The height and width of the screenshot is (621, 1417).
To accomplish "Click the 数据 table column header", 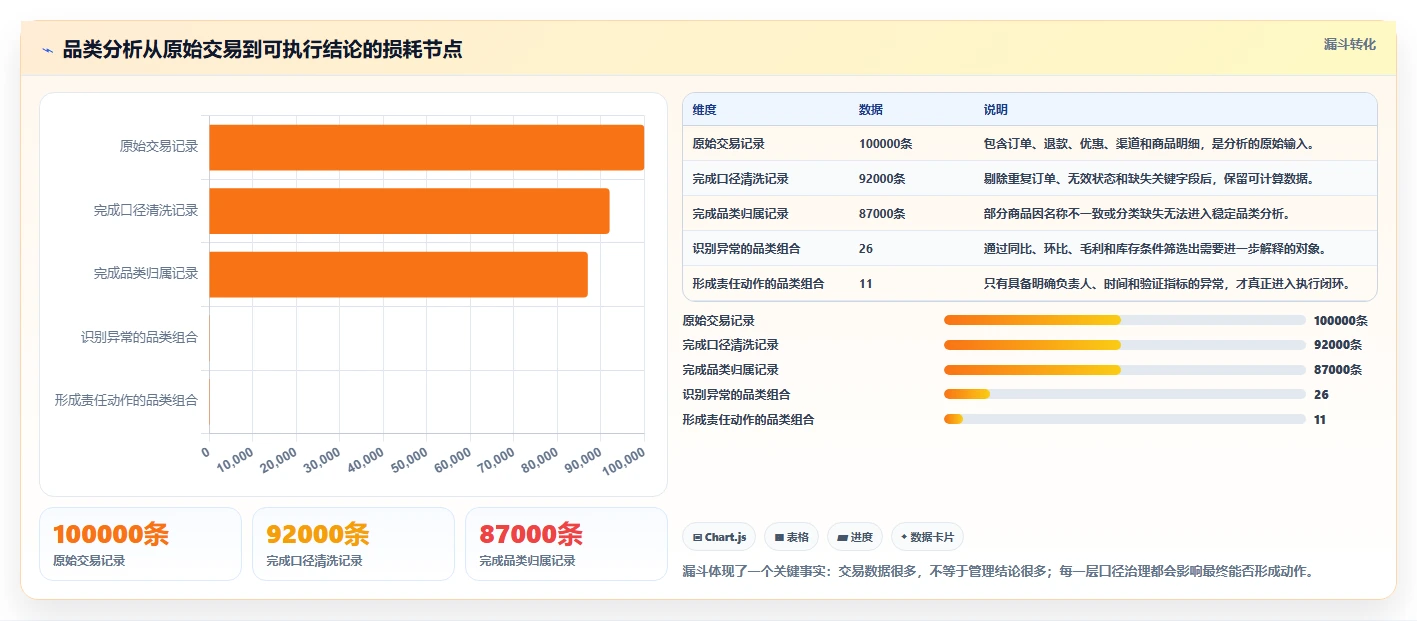I will pos(870,110).
